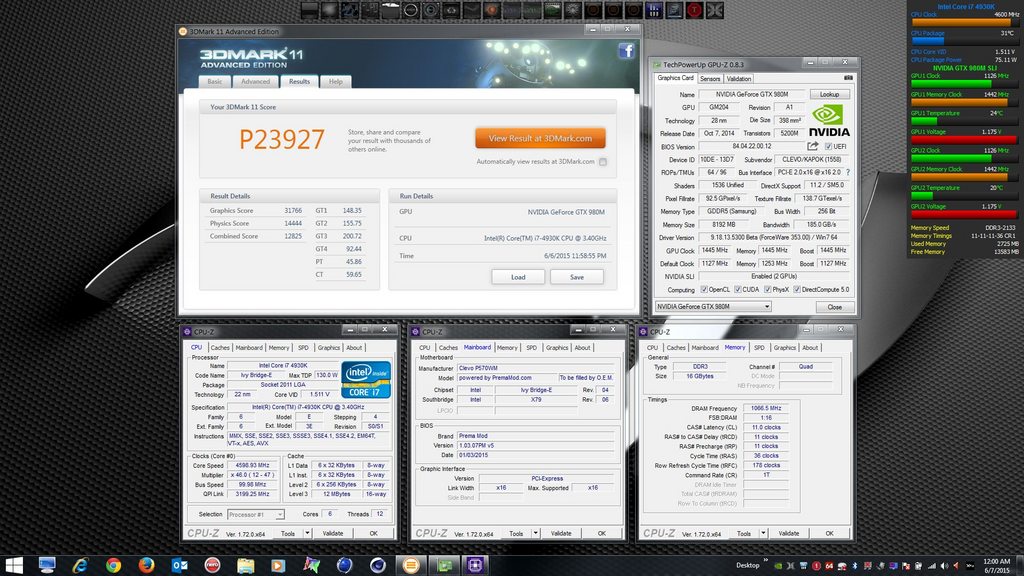Launch Google Chrome from the taskbar
The height and width of the screenshot is (576, 1024).
pyautogui.click(x=114, y=565)
